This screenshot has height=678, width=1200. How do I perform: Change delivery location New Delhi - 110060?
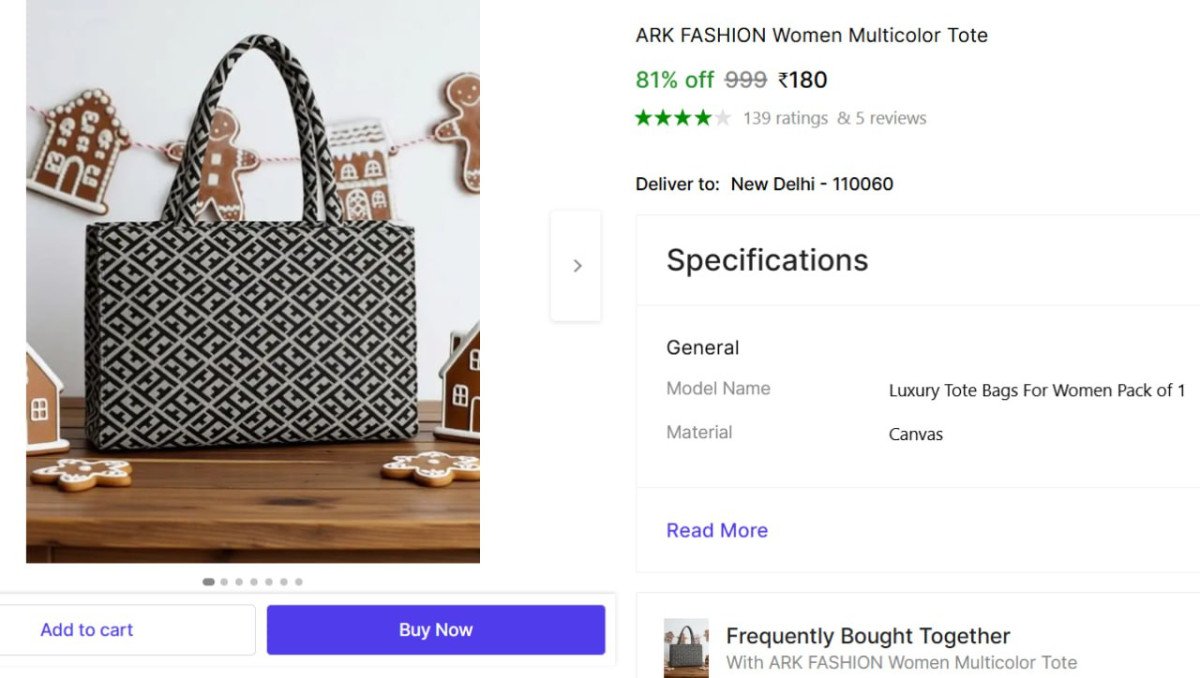point(811,184)
